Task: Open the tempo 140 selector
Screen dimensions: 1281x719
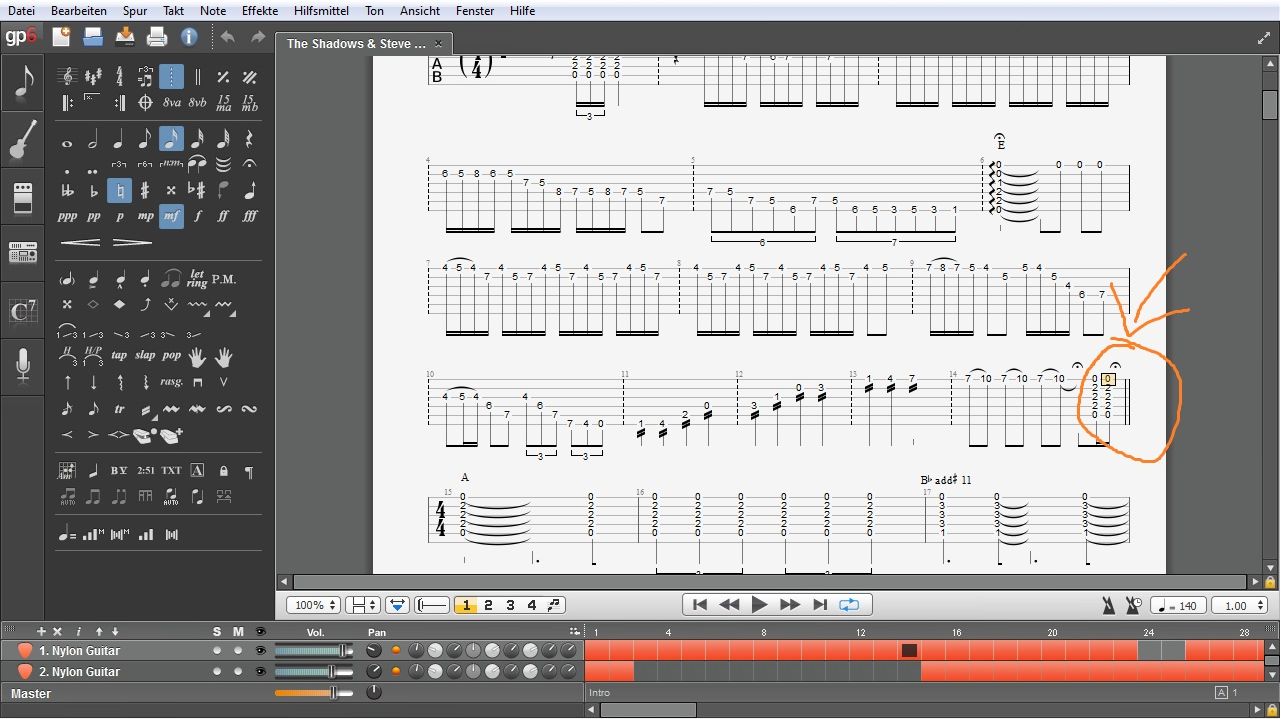Action: (x=1178, y=605)
